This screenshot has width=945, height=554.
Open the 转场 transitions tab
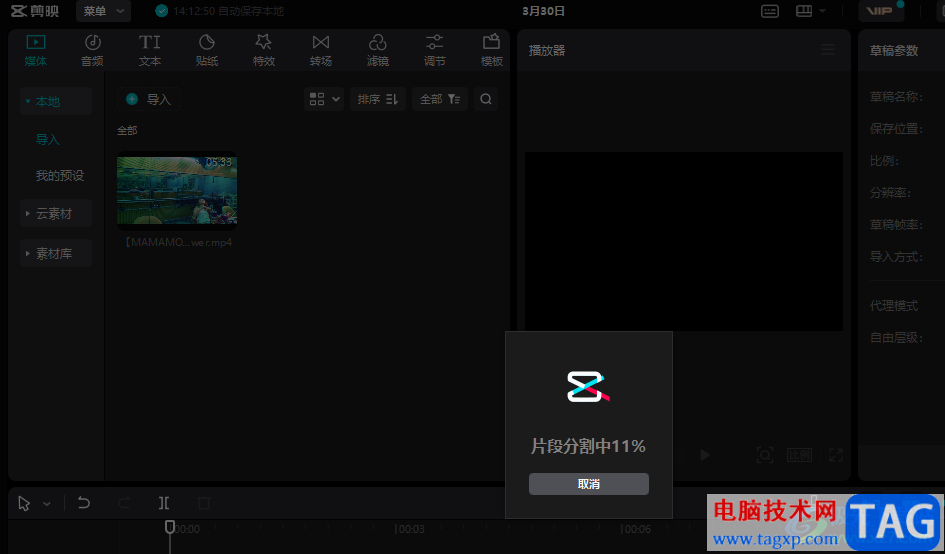[x=321, y=51]
